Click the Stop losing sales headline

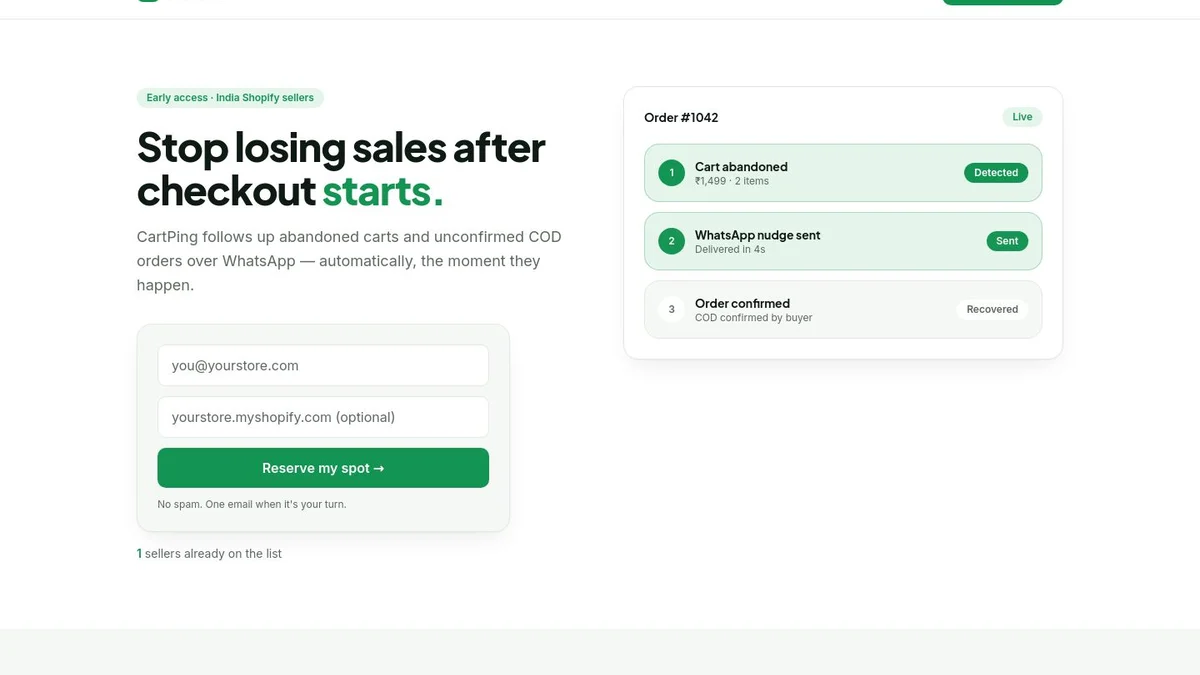click(341, 169)
